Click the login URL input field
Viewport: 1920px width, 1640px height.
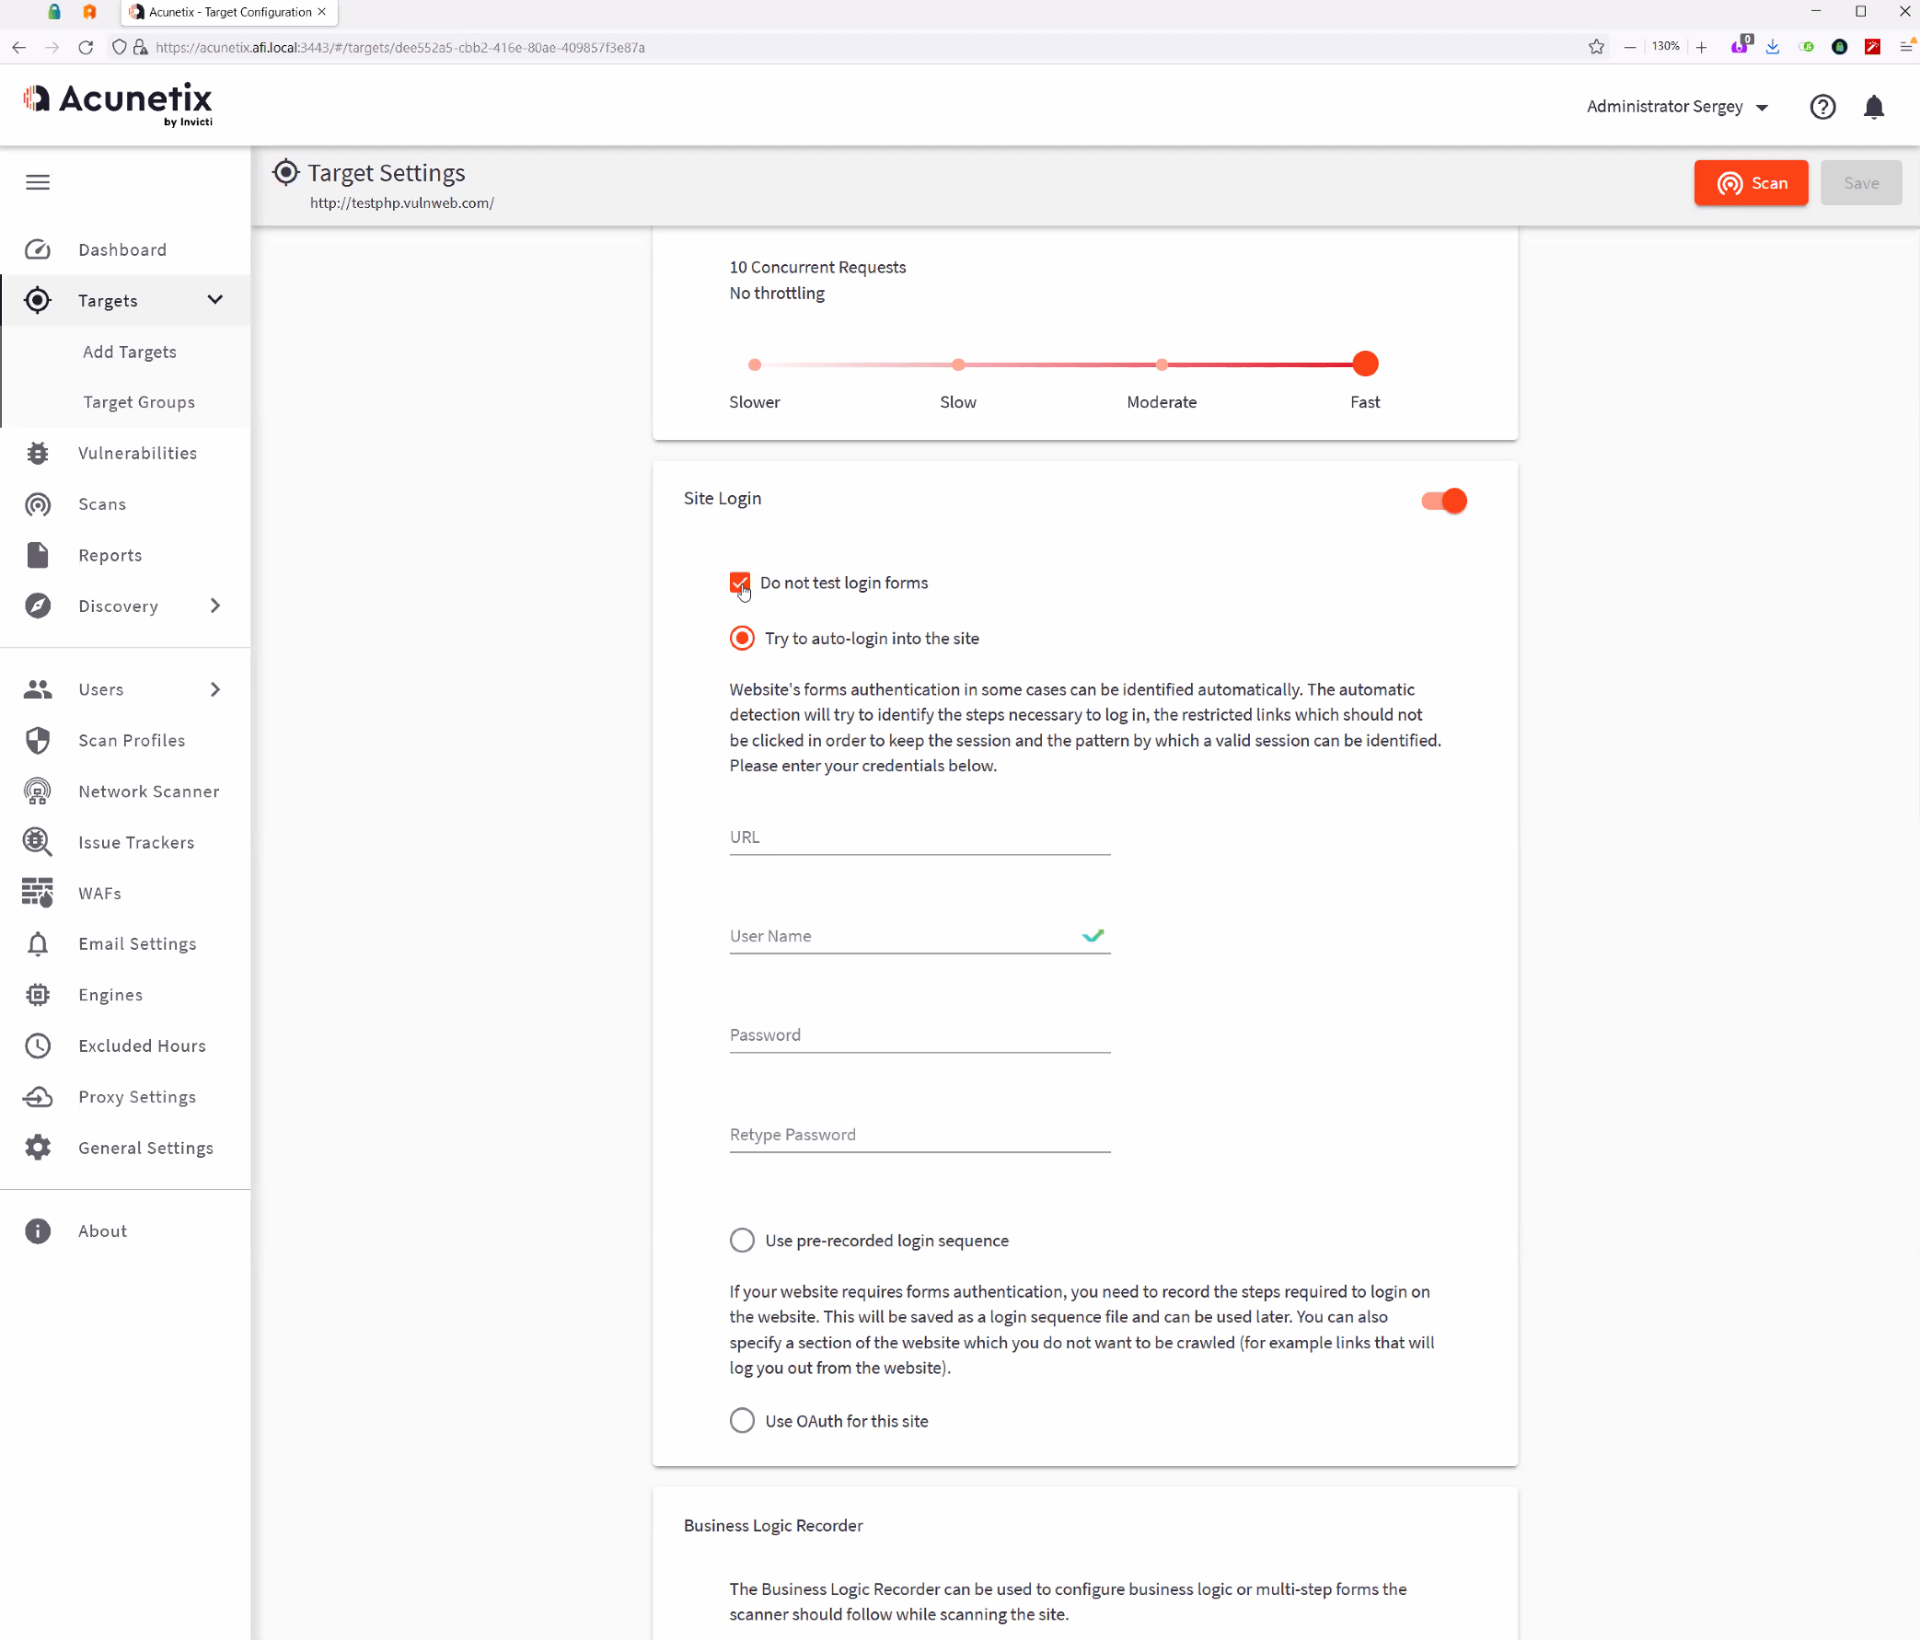(919, 838)
